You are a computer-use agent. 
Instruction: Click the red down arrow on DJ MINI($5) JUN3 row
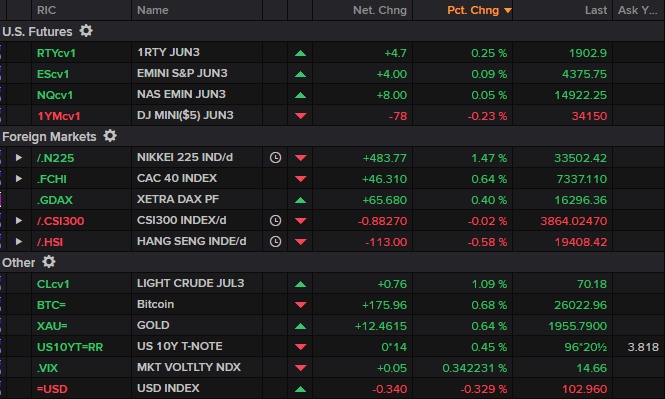click(300, 116)
